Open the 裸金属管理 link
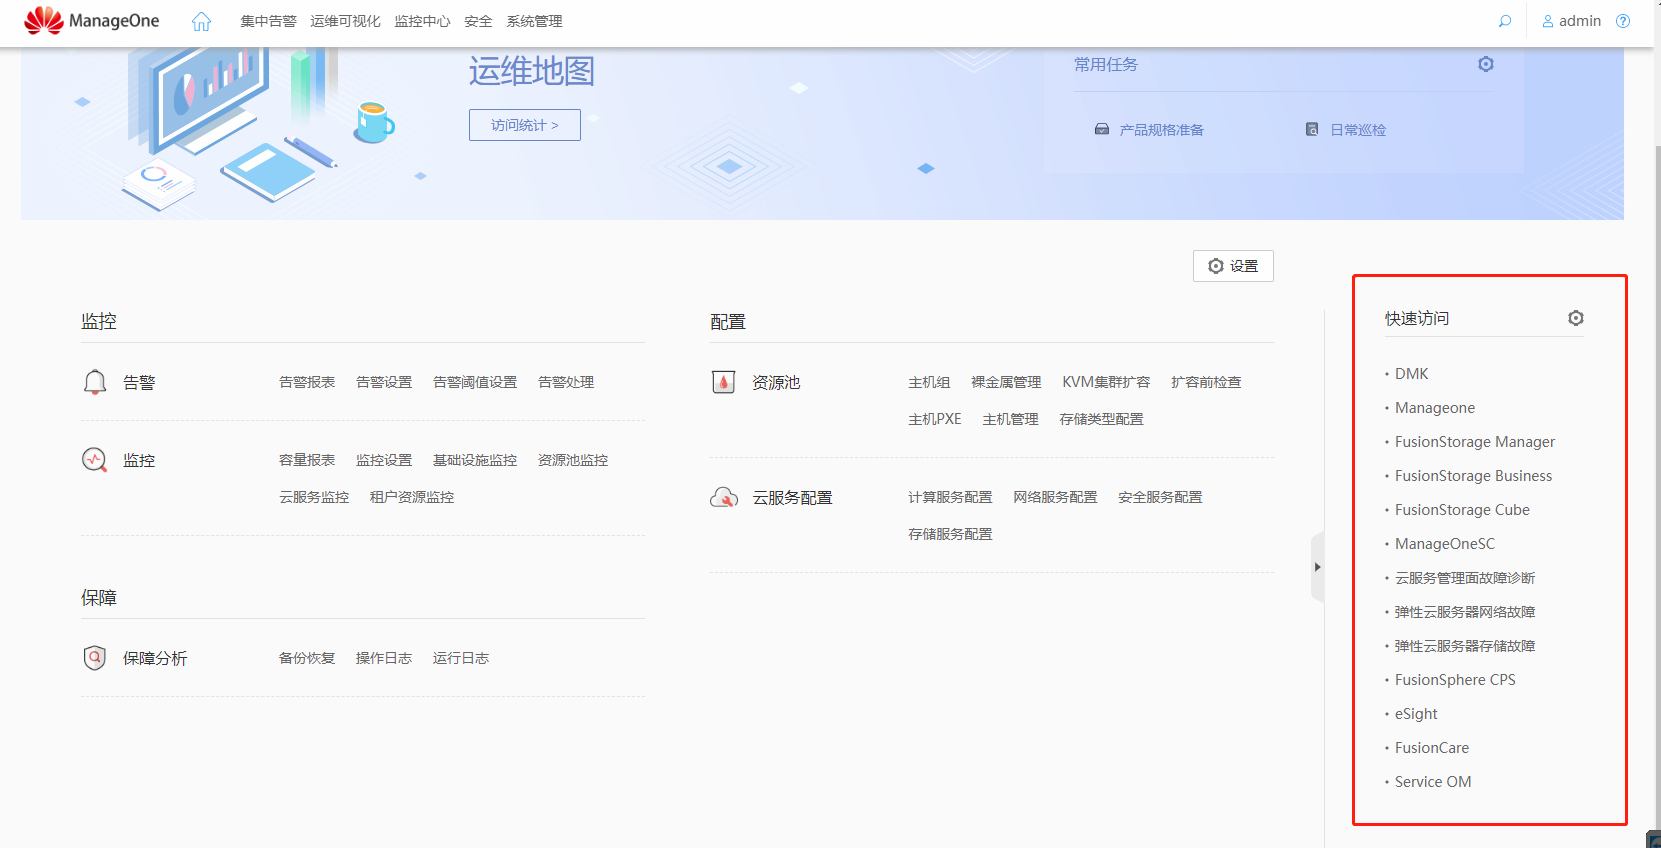Viewport: 1661px width, 848px height. (x=1006, y=382)
